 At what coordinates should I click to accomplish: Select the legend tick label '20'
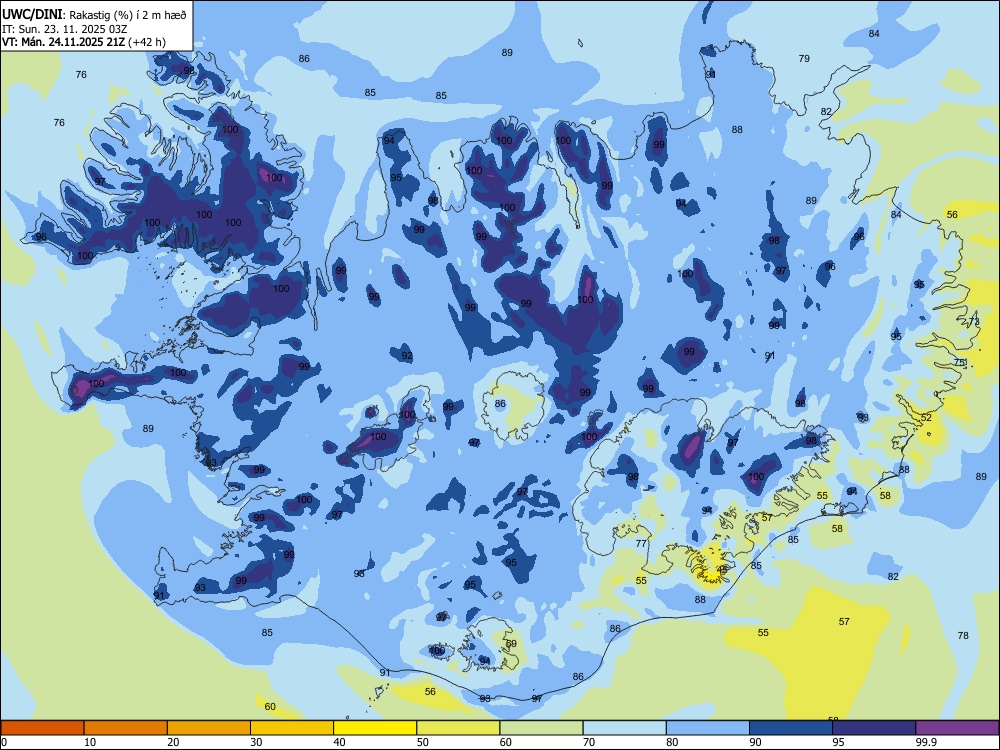(173, 742)
